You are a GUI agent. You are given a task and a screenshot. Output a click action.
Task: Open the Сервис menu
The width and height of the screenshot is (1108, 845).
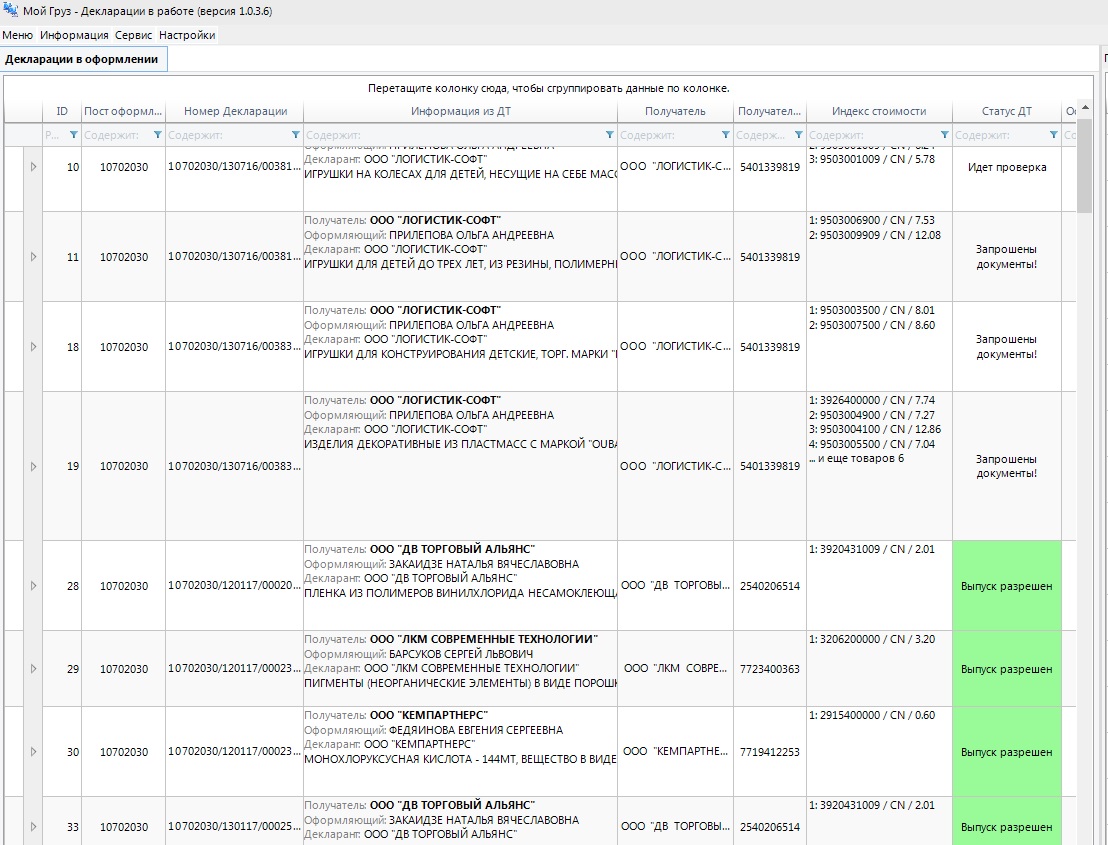133,35
